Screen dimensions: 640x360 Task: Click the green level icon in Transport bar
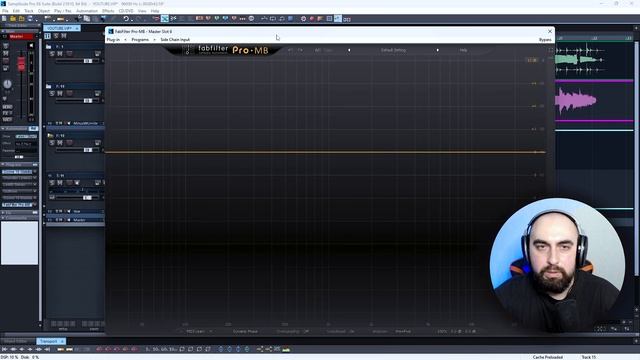pyautogui.click(x=286, y=349)
